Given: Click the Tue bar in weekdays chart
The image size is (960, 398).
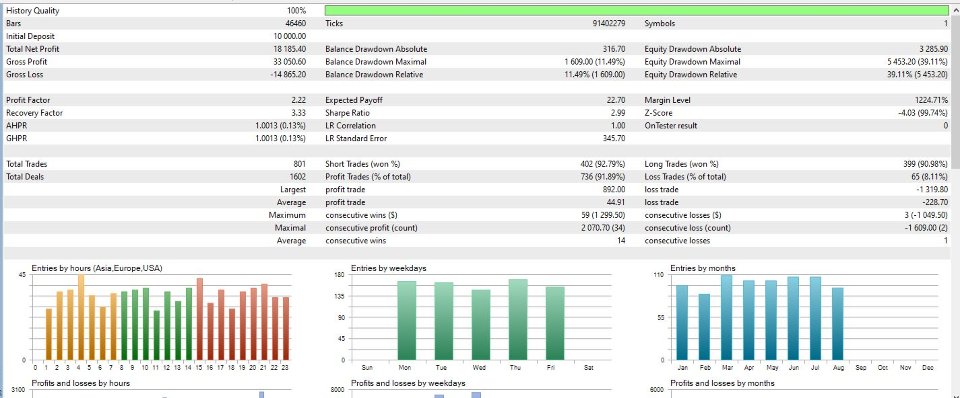Looking at the screenshot, I should click(444, 321).
